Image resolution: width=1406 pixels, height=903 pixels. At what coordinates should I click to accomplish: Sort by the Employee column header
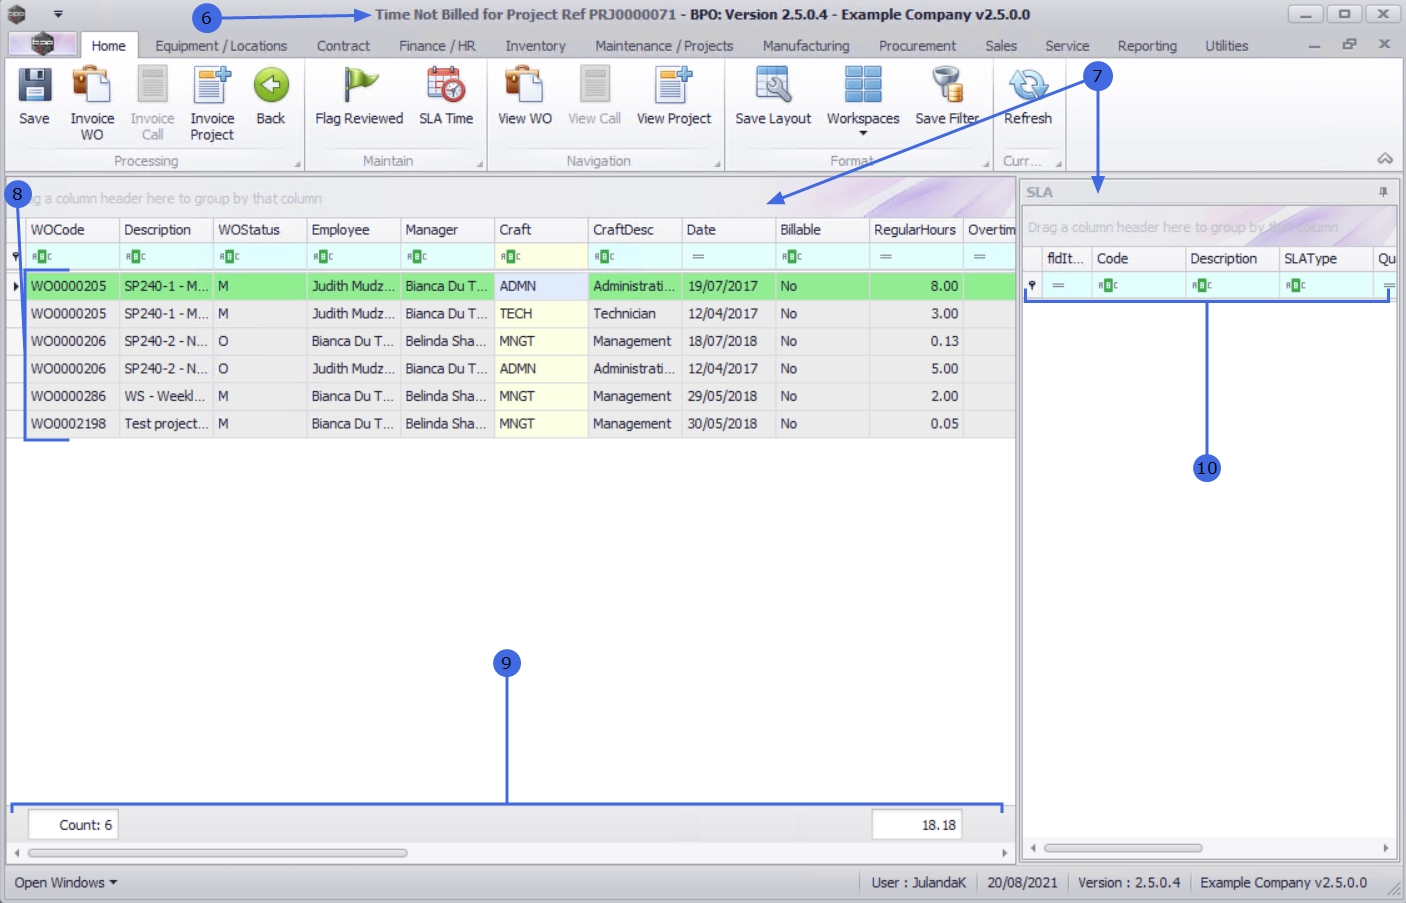pos(353,230)
